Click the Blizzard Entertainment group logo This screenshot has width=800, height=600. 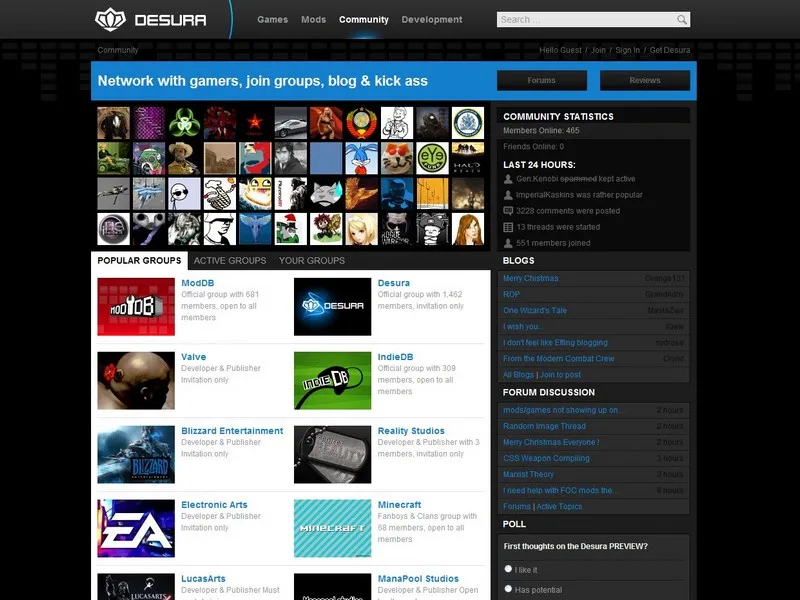point(136,454)
